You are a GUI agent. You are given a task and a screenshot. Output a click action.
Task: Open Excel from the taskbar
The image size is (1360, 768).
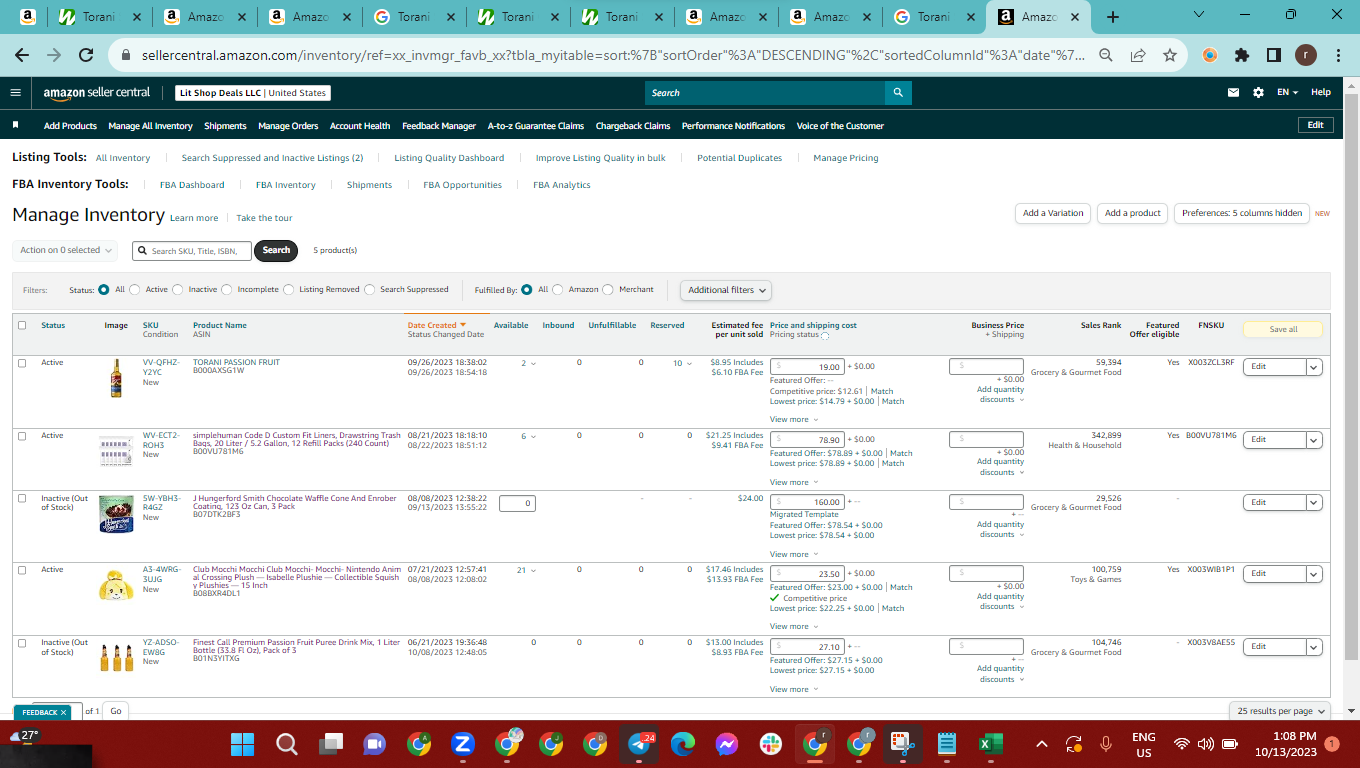[x=991, y=744]
